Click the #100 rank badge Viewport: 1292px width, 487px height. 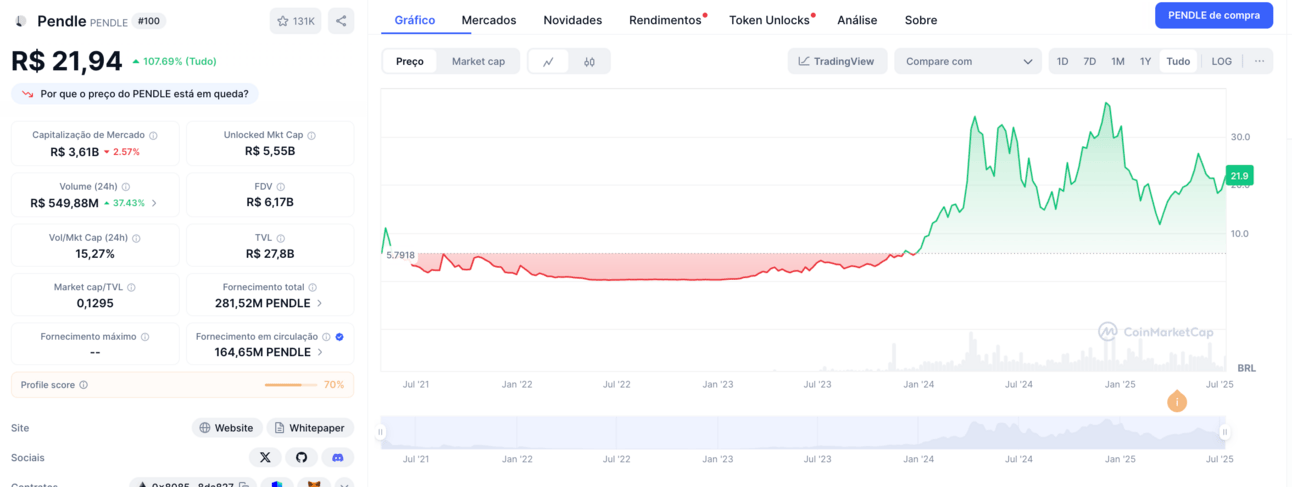click(150, 21)
